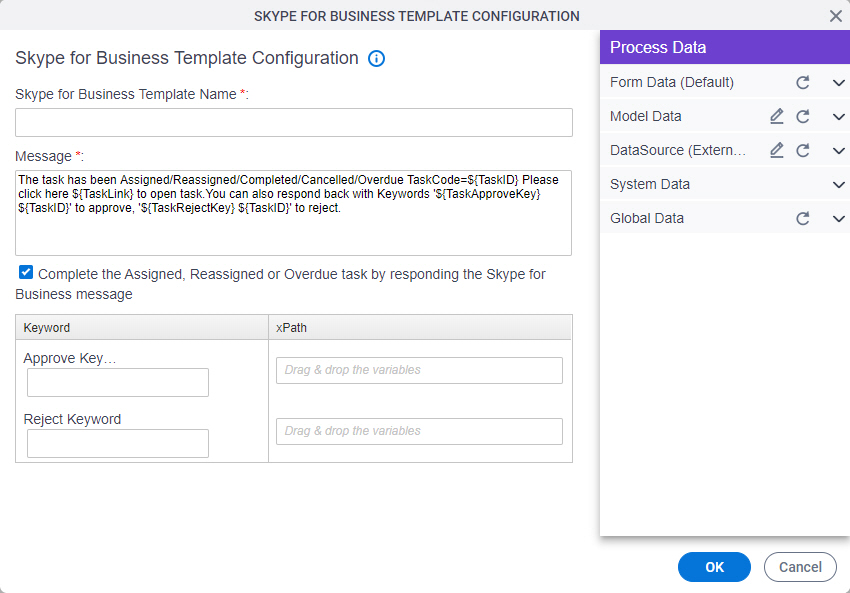Focus the Reject Keyword input box
The width and height of the screenshot is (850, 593).
[x=118, y=443]
